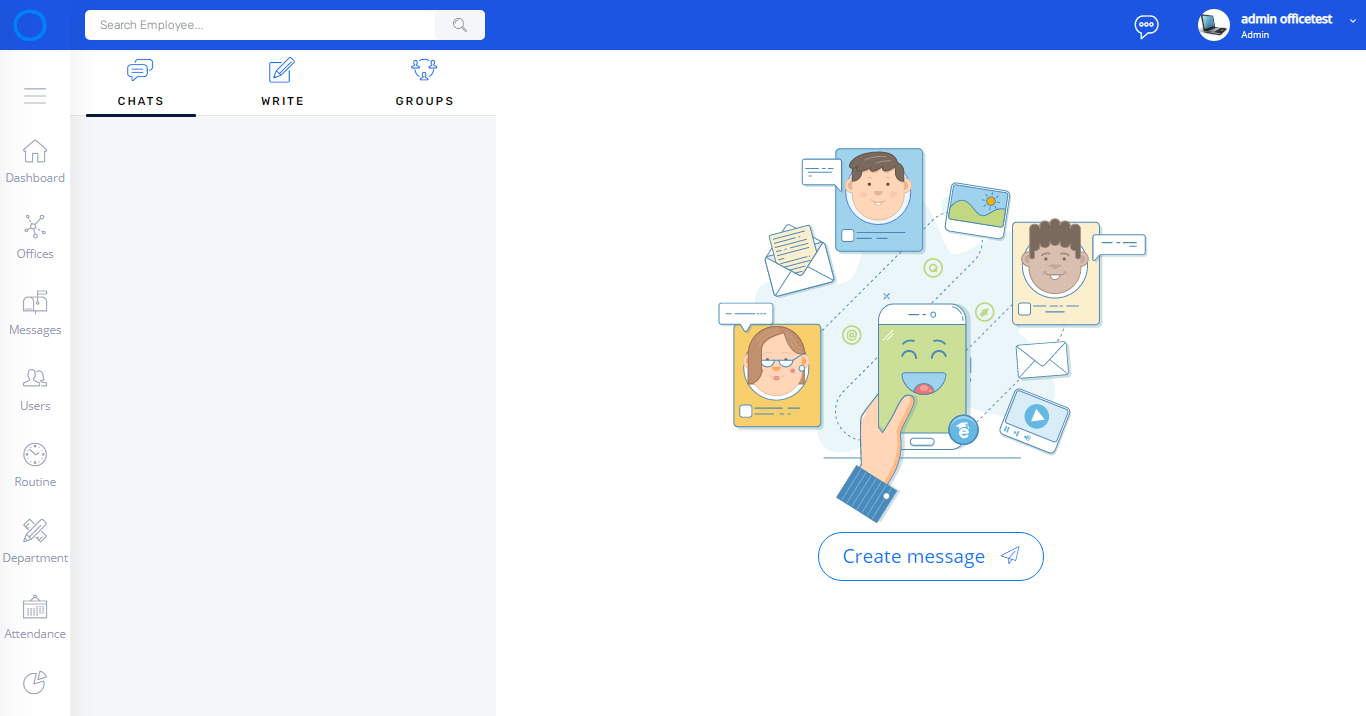The height and width of the screenshot is (716, 1366).
Task: Switch to the Write tab
Action: 282,84
